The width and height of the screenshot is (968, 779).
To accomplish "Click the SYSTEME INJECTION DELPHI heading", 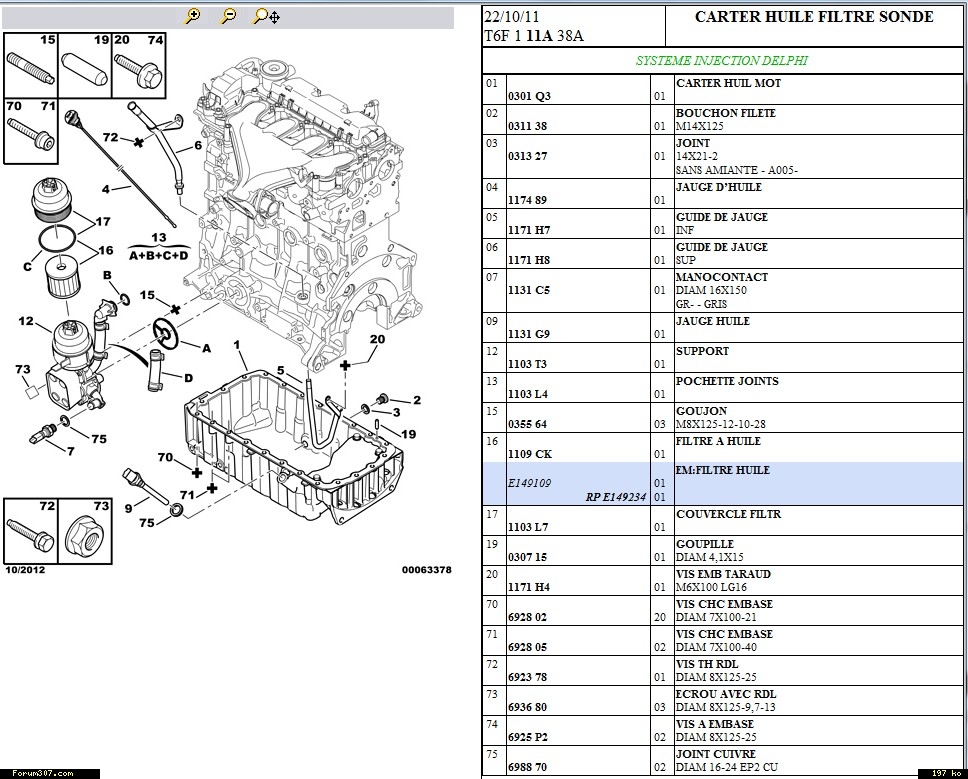I will (x=722, y=60).
